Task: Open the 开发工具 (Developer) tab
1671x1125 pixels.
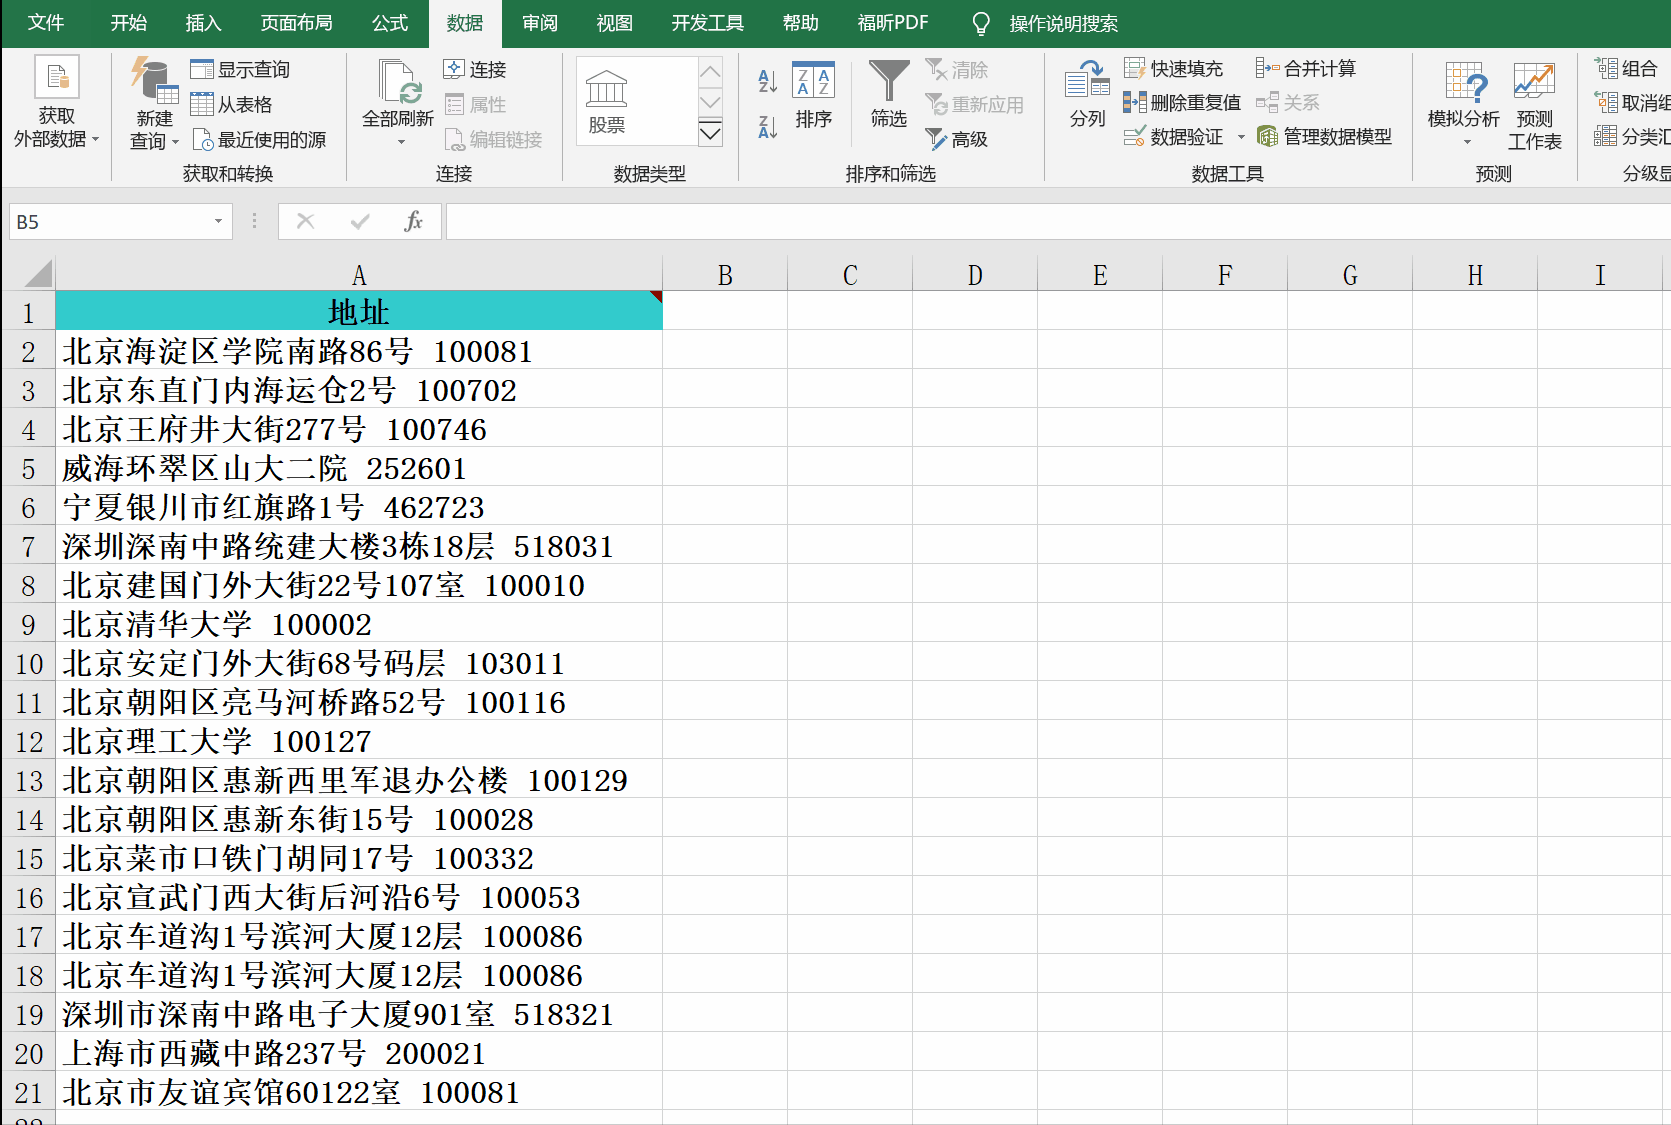Action: [707, 23]
